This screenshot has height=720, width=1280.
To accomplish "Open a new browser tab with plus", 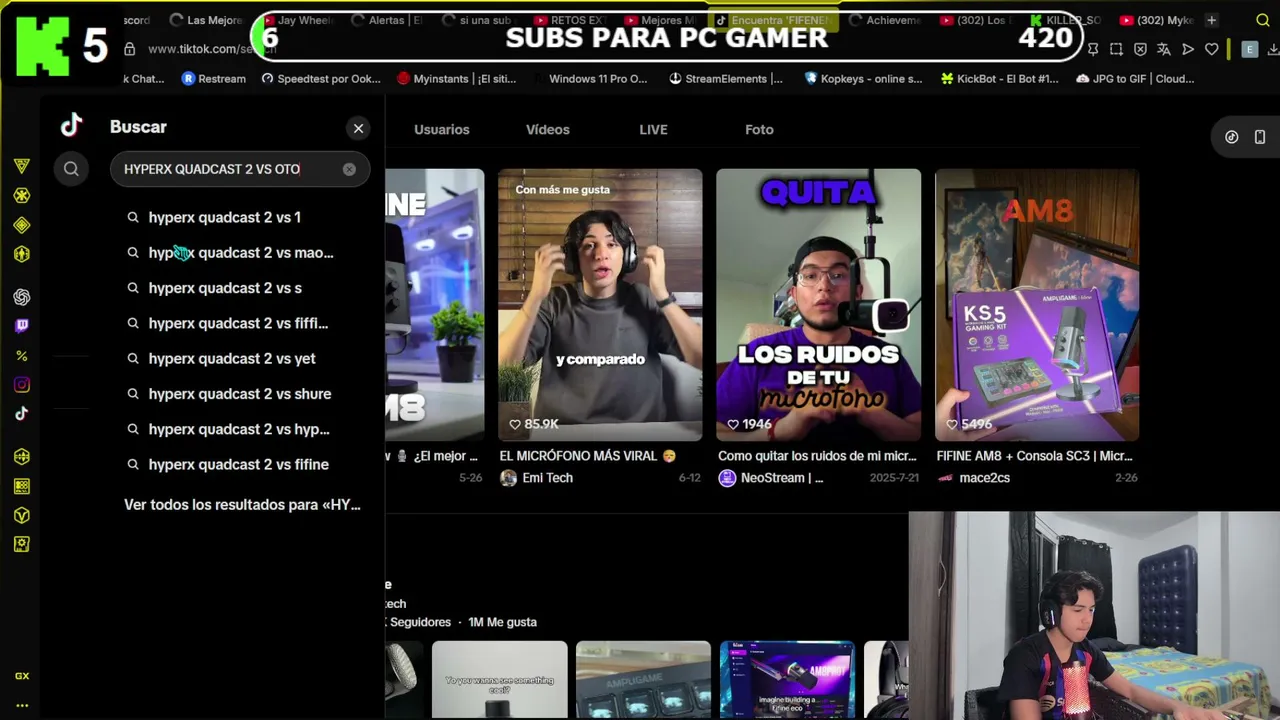I will point(1211,20).
